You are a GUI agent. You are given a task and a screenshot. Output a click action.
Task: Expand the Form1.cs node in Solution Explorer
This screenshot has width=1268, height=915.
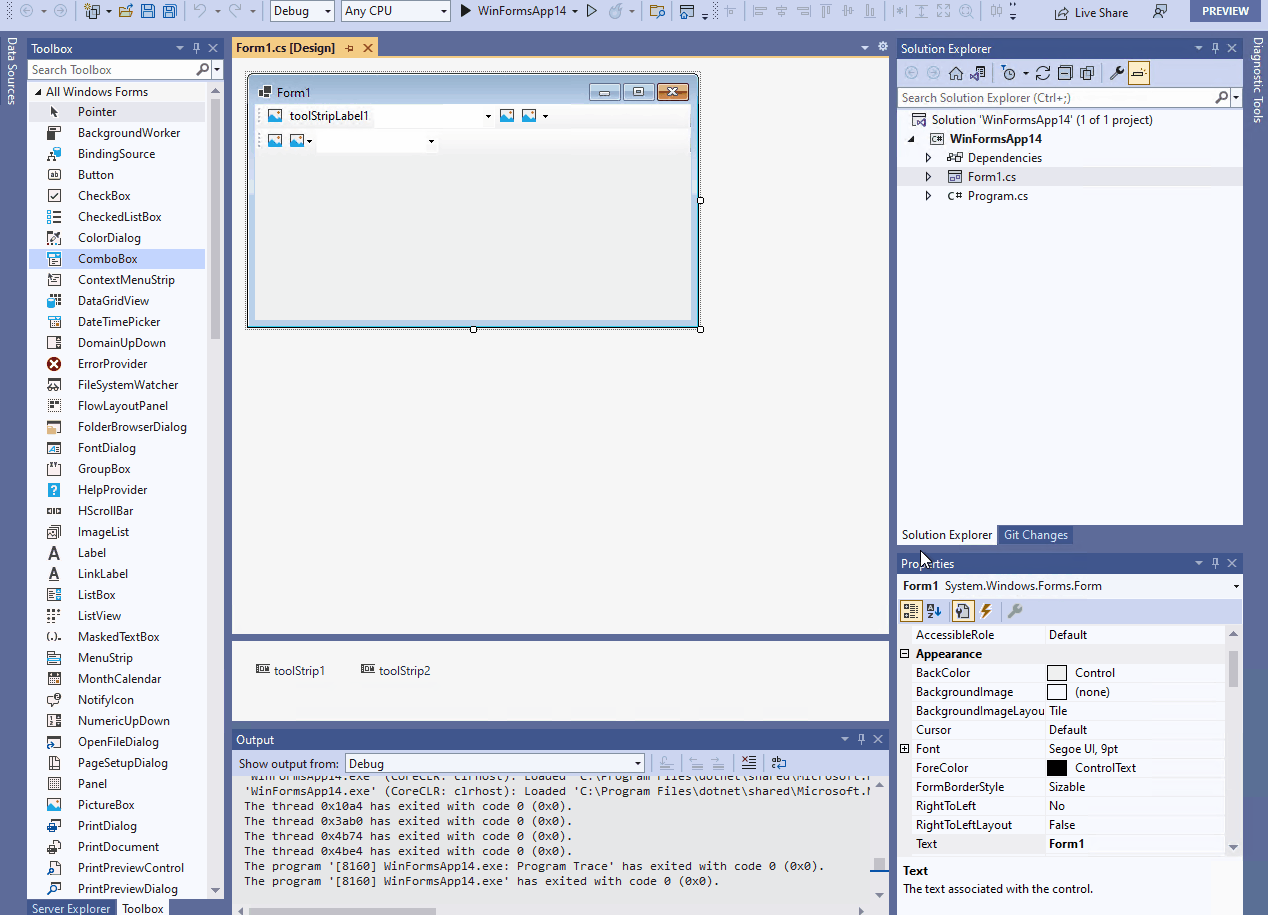[x=927, y=176]
